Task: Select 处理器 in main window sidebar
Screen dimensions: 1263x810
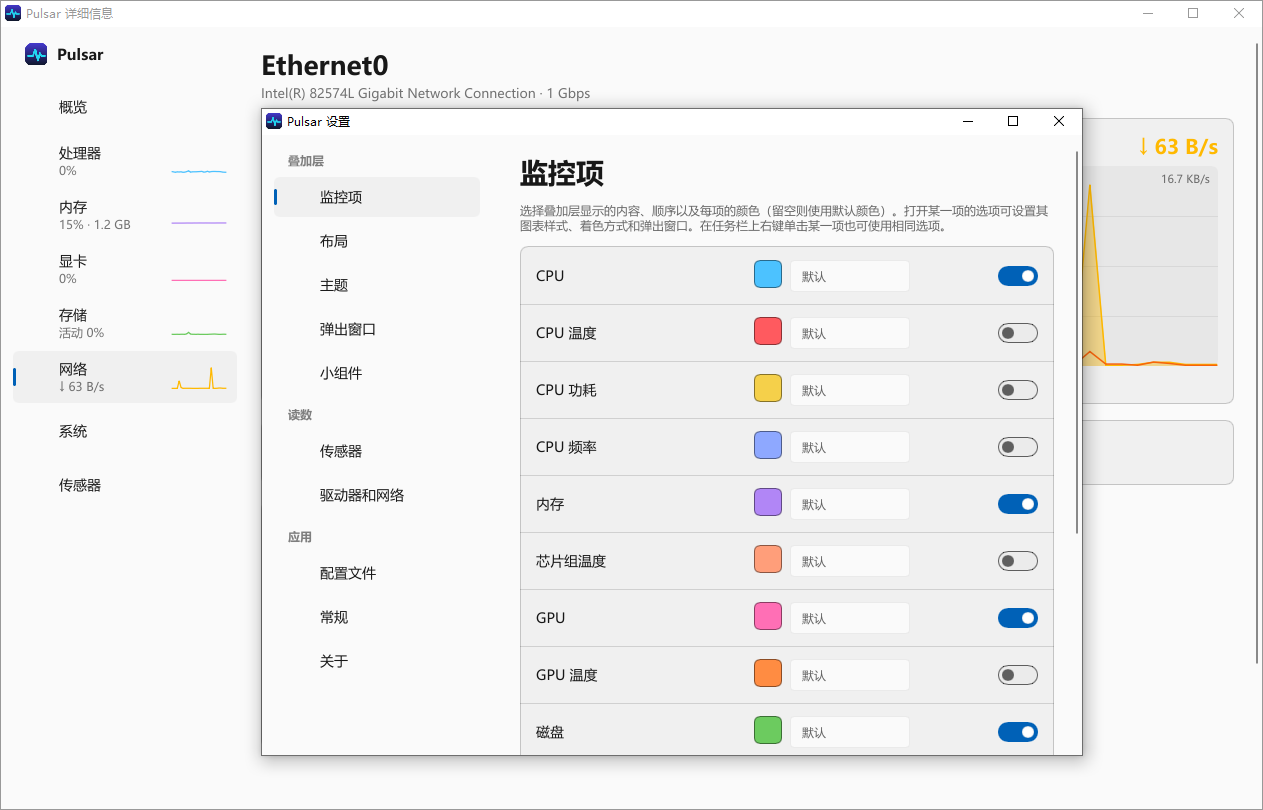Action: point(125,161)
